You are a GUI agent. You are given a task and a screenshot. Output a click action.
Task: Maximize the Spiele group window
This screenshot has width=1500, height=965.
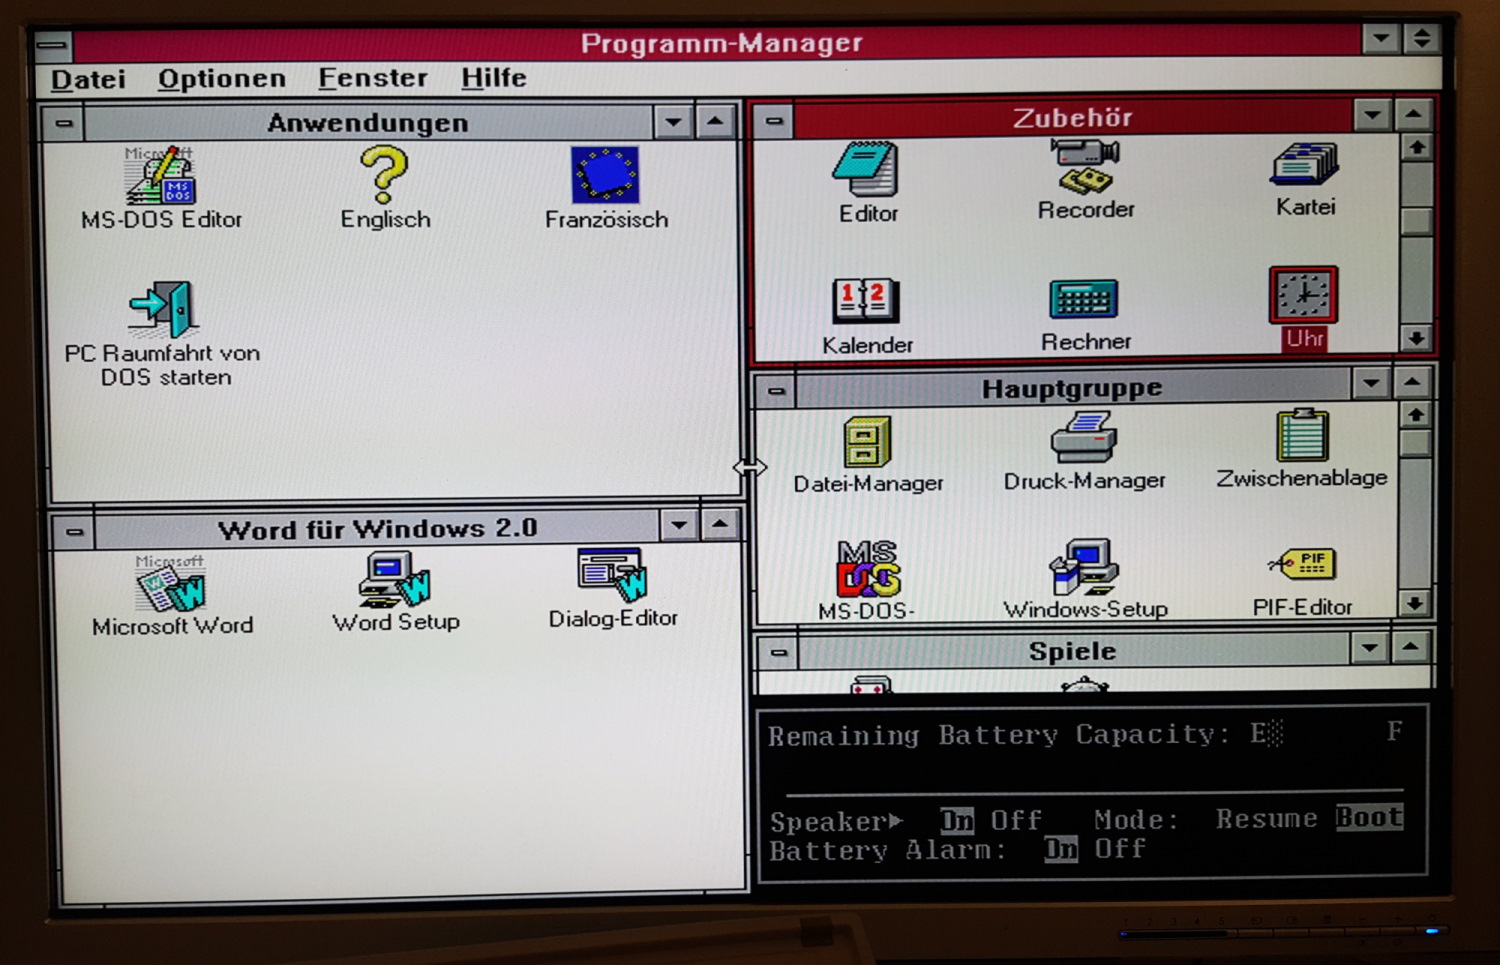point(1410,648)
